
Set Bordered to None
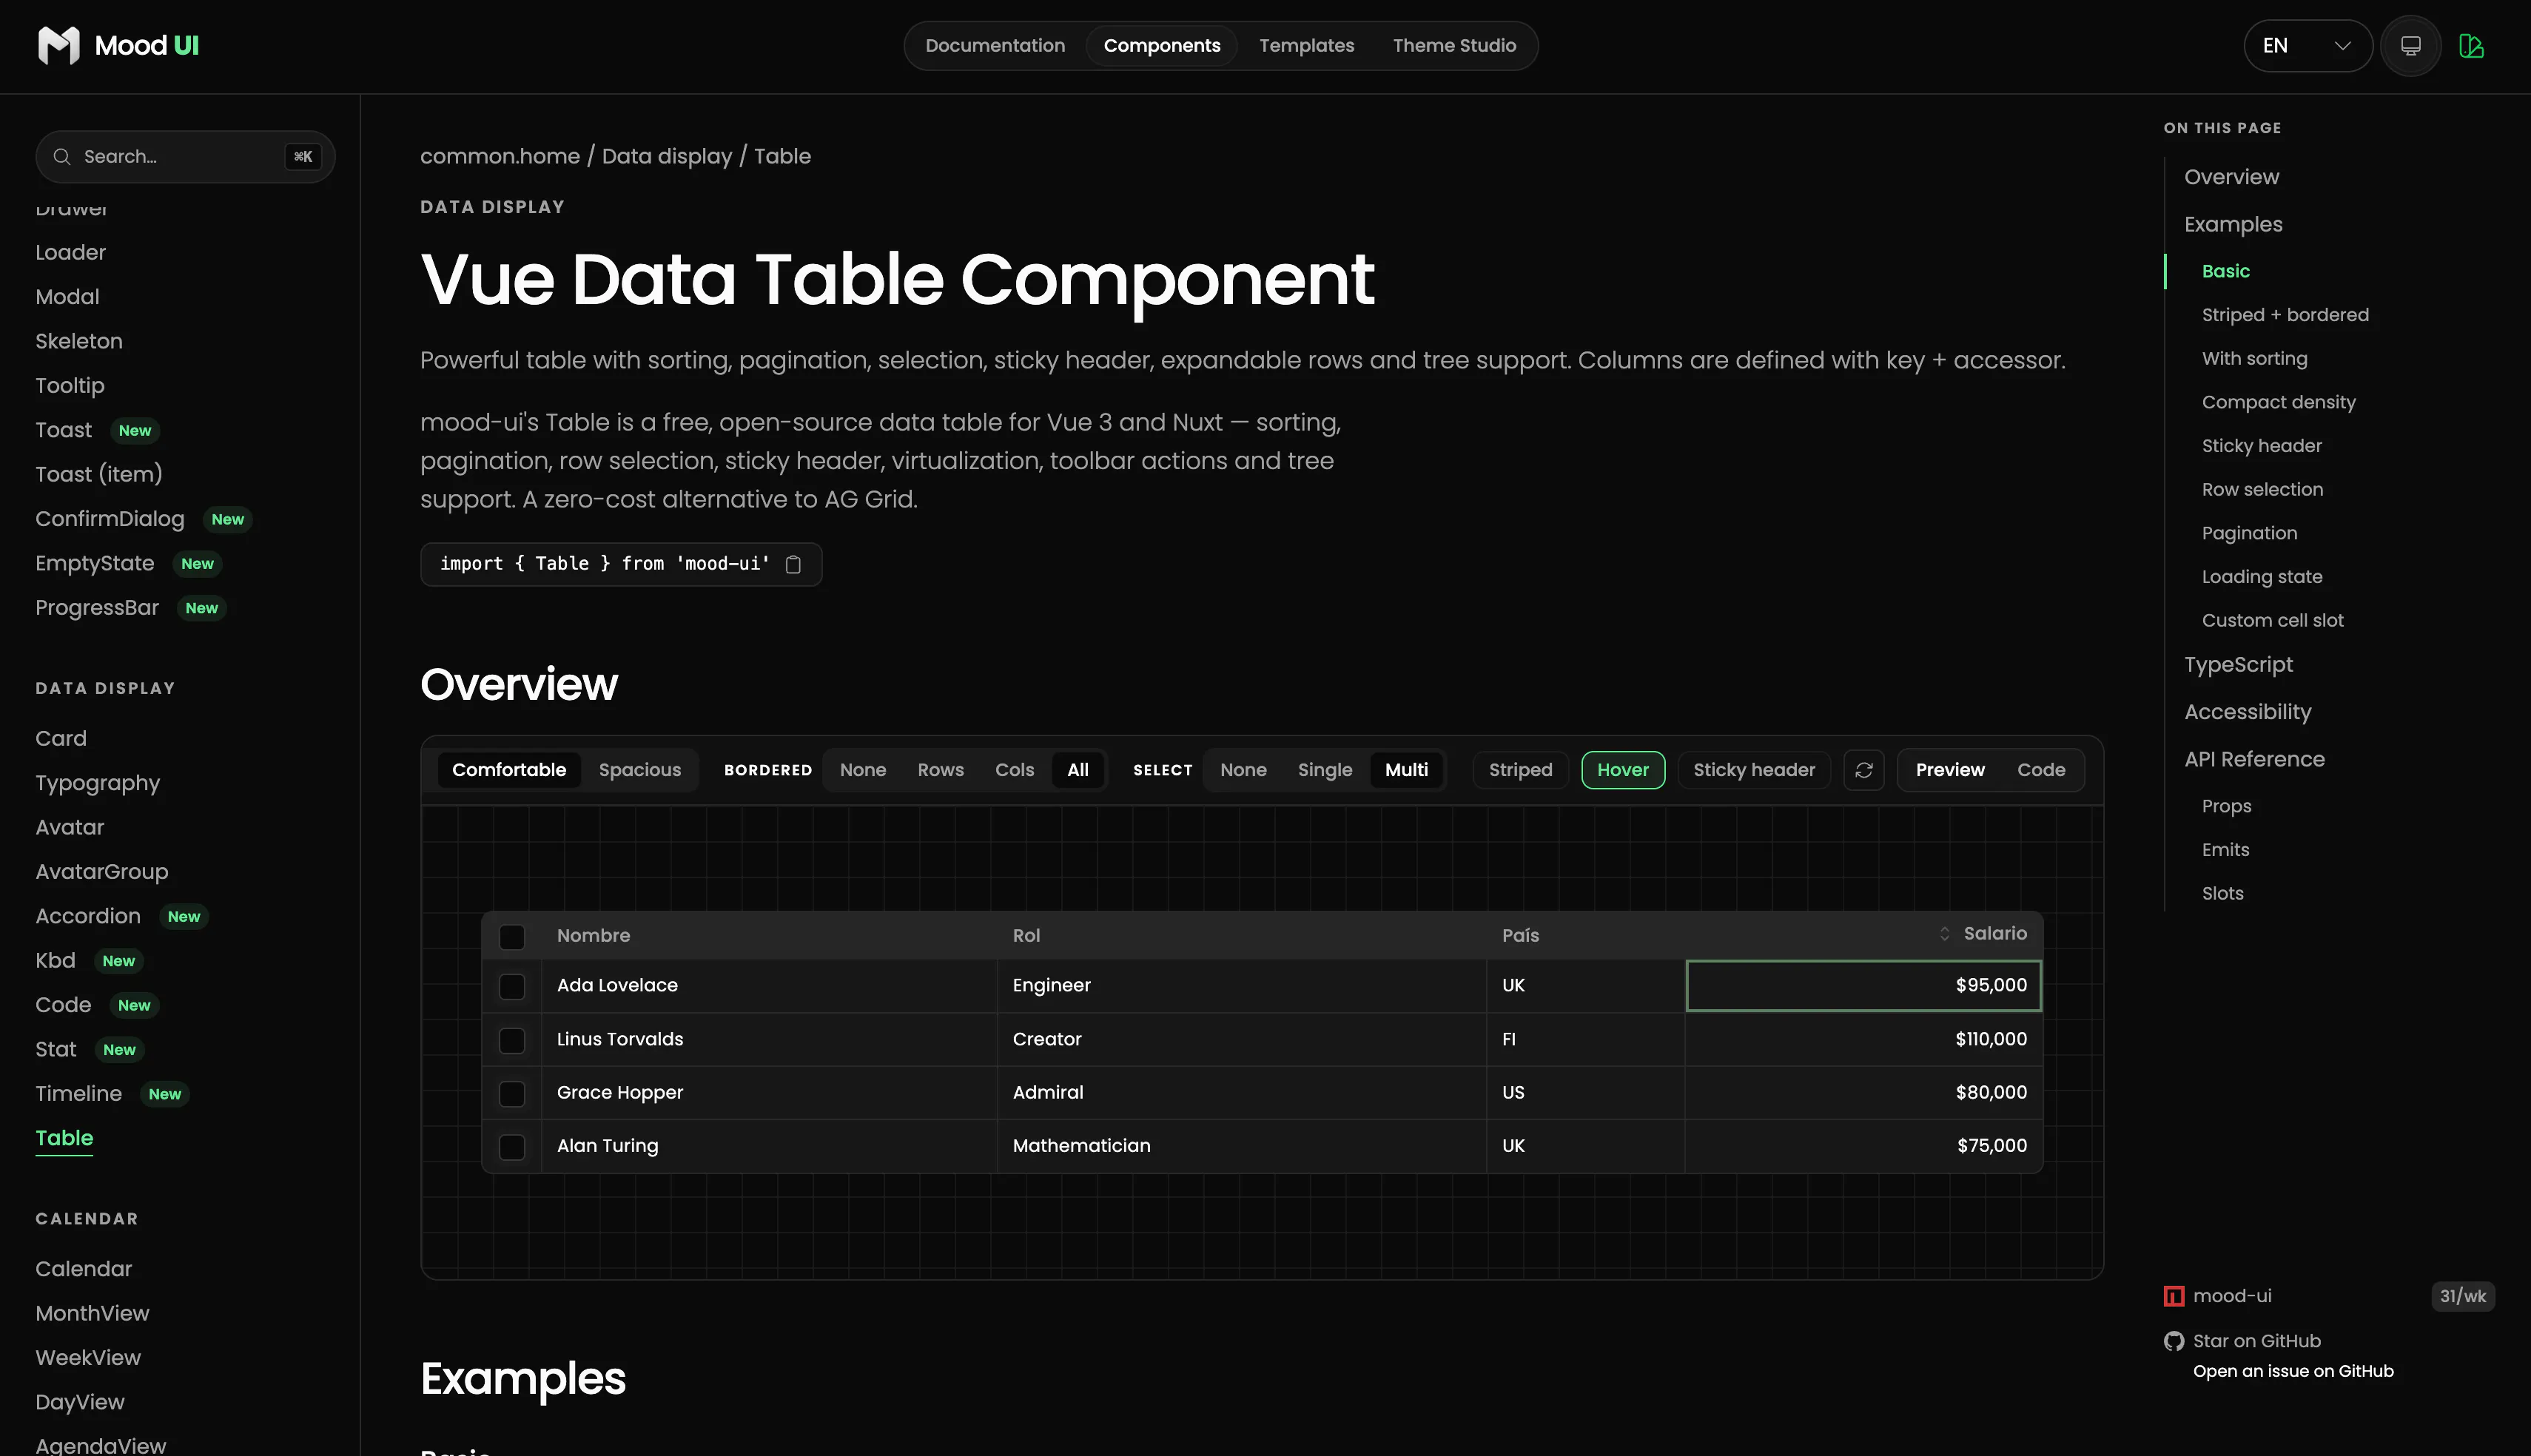[x=862, y=770]
